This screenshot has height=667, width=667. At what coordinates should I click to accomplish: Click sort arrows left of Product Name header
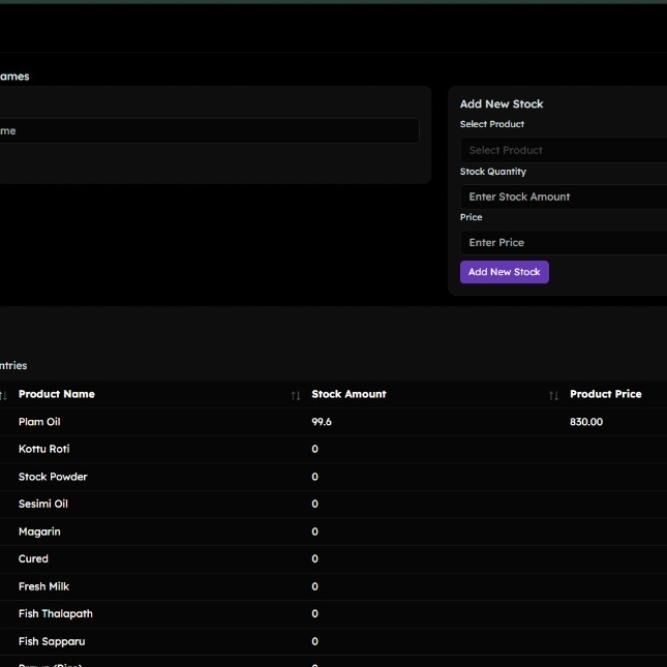pyautogui.click(x=3, y=396)
